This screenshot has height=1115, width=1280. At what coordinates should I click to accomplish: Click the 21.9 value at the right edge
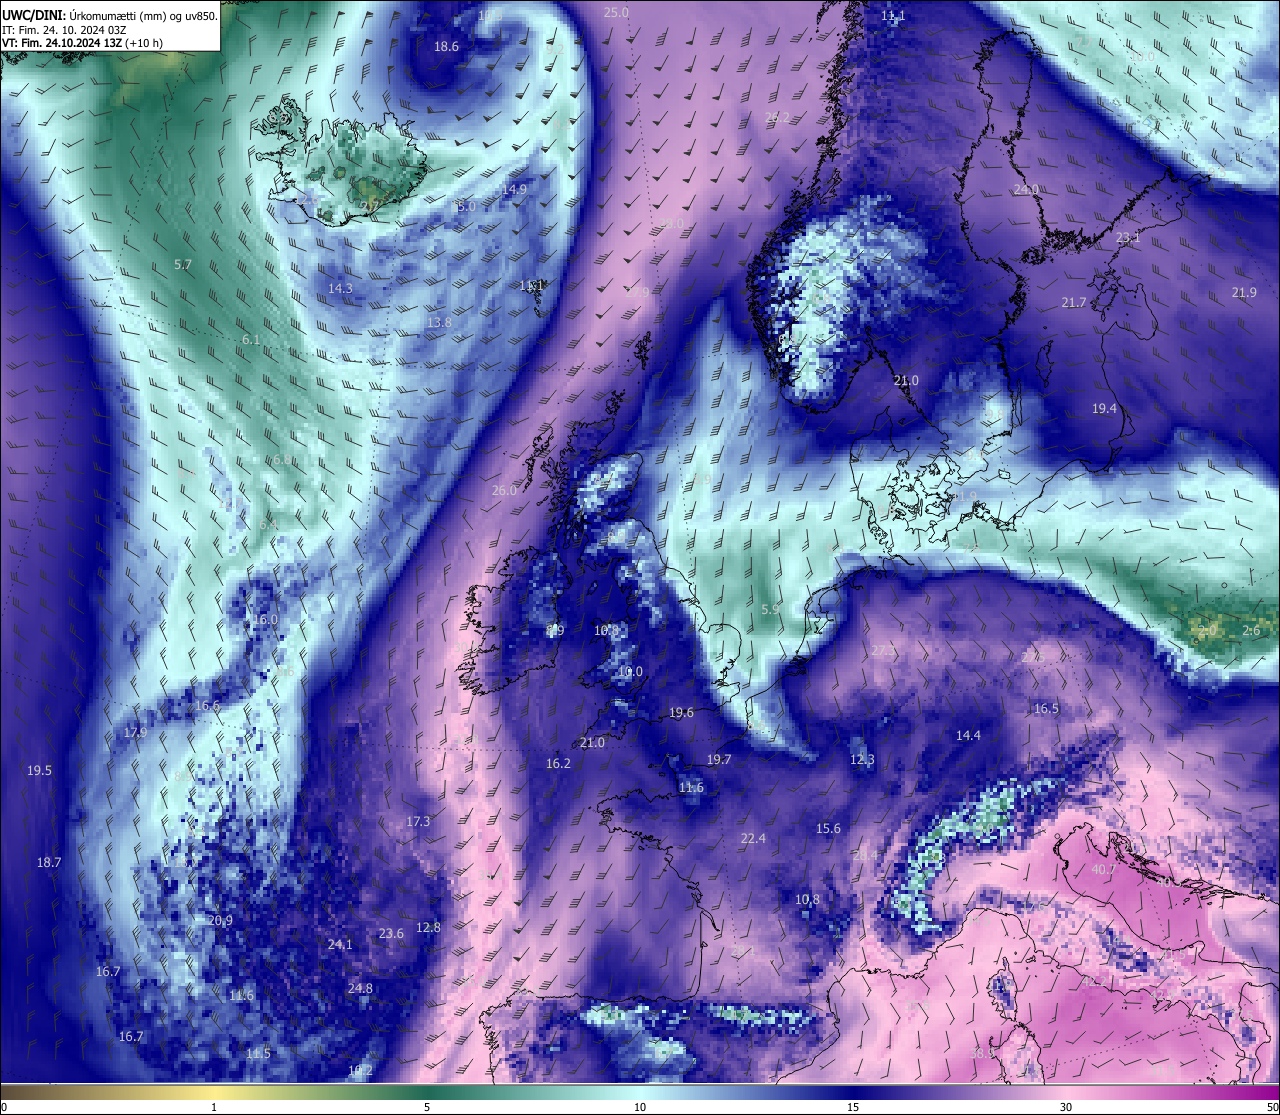point(1244,292)
